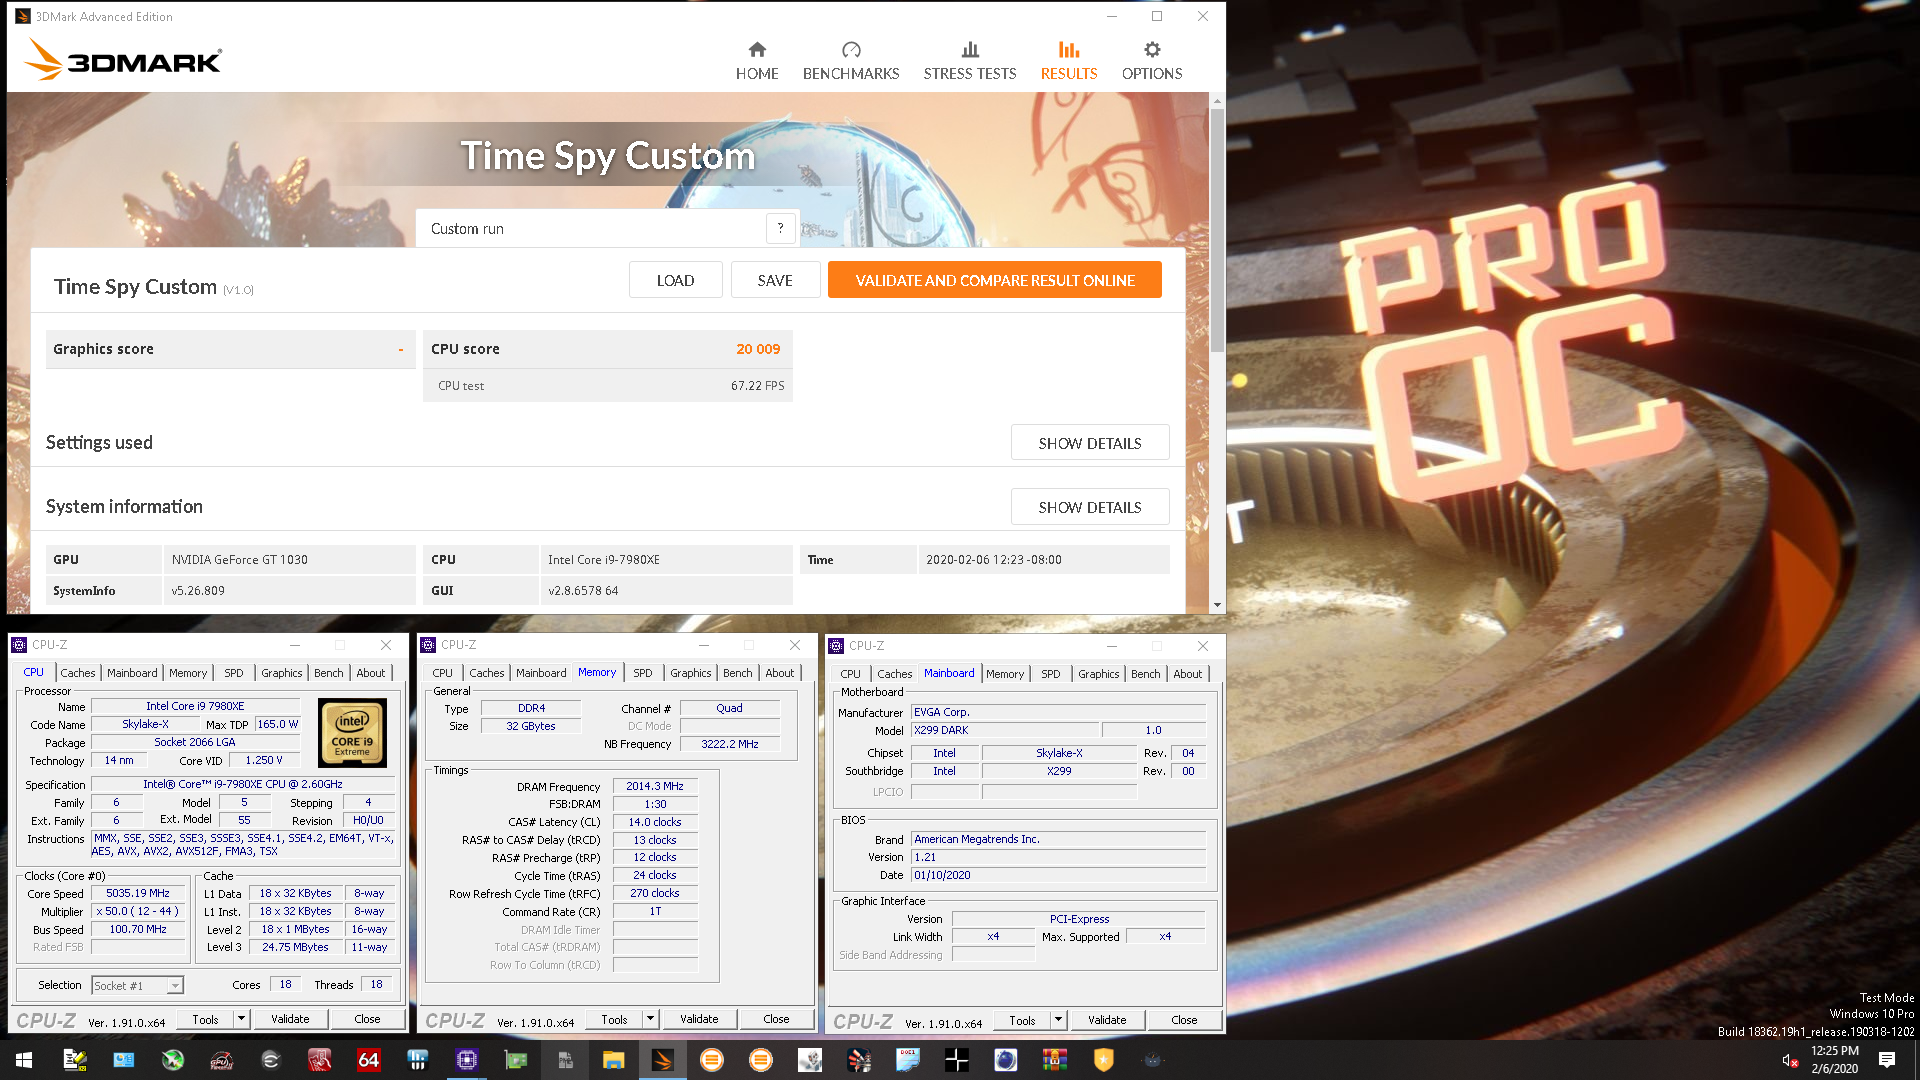Click the CPU test 67.22 FPS row

tap(608, 386)
